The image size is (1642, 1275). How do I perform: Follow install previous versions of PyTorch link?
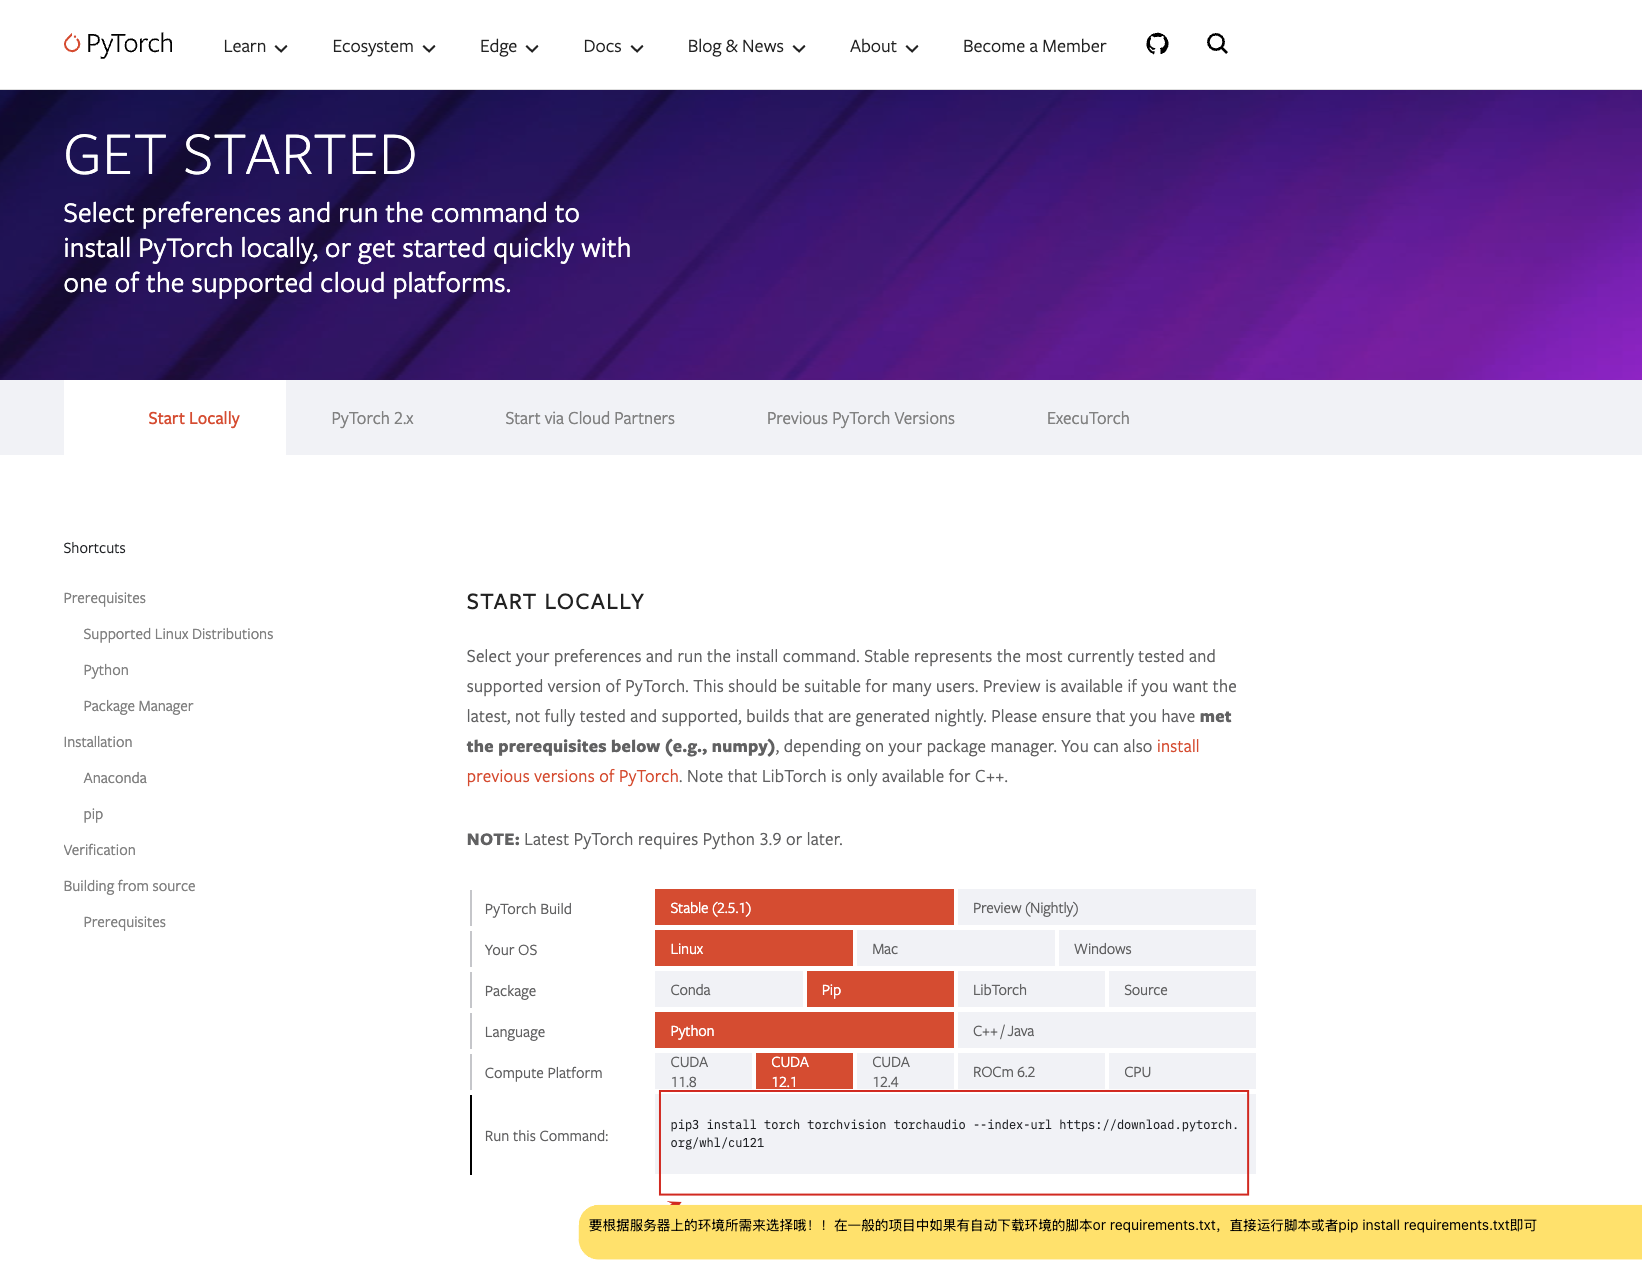click(x=572, y=776)
